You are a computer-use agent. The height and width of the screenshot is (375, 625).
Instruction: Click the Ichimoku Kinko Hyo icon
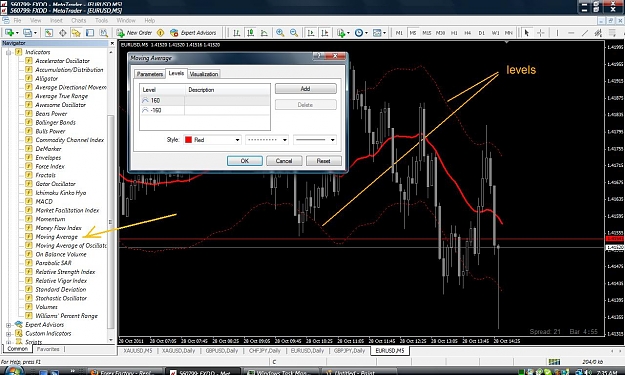pyautogui.click(x=29, y=192)
